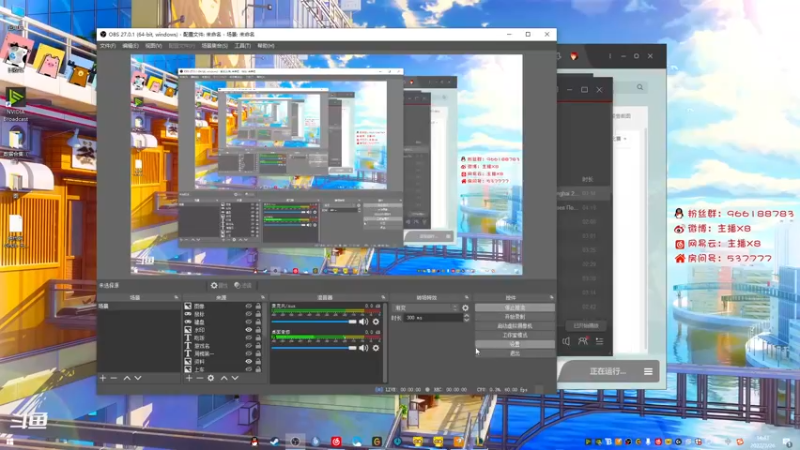This screenshot has height=450, width=800.
Task: Add a new scene with the plus icon
Action: 103,378
